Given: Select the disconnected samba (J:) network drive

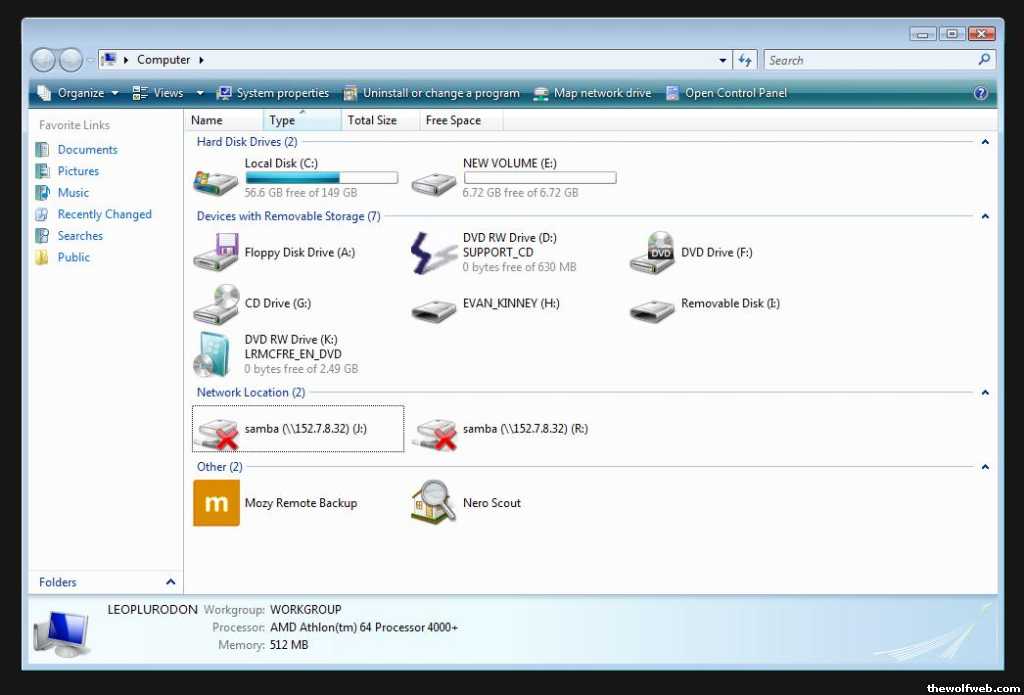Looking at the screenshot, I should 216,430.
